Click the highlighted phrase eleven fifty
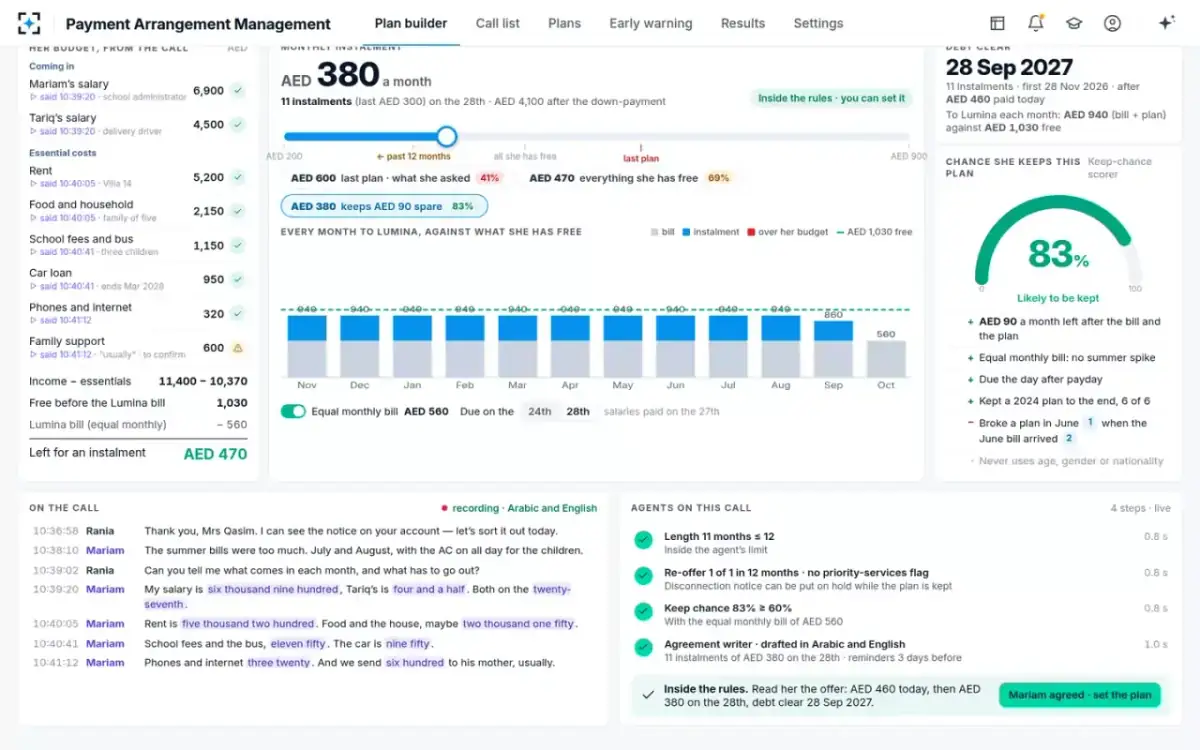The width and height of the screenshot is (1200, 750). [300, 643]
